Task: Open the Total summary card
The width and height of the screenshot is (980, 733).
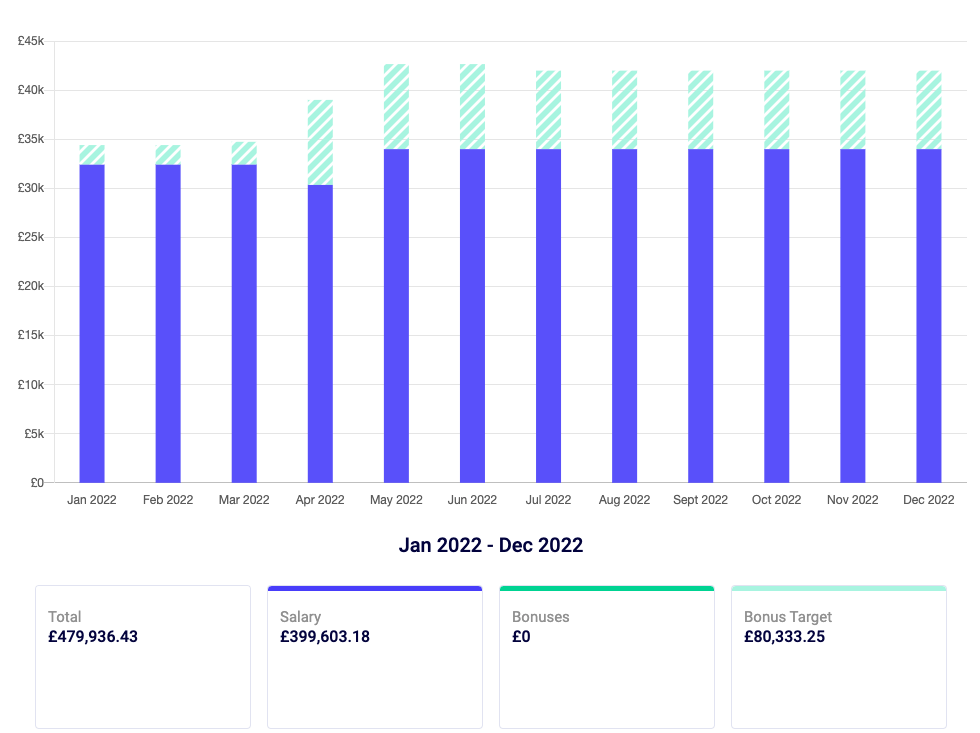Action: point(143,656)
